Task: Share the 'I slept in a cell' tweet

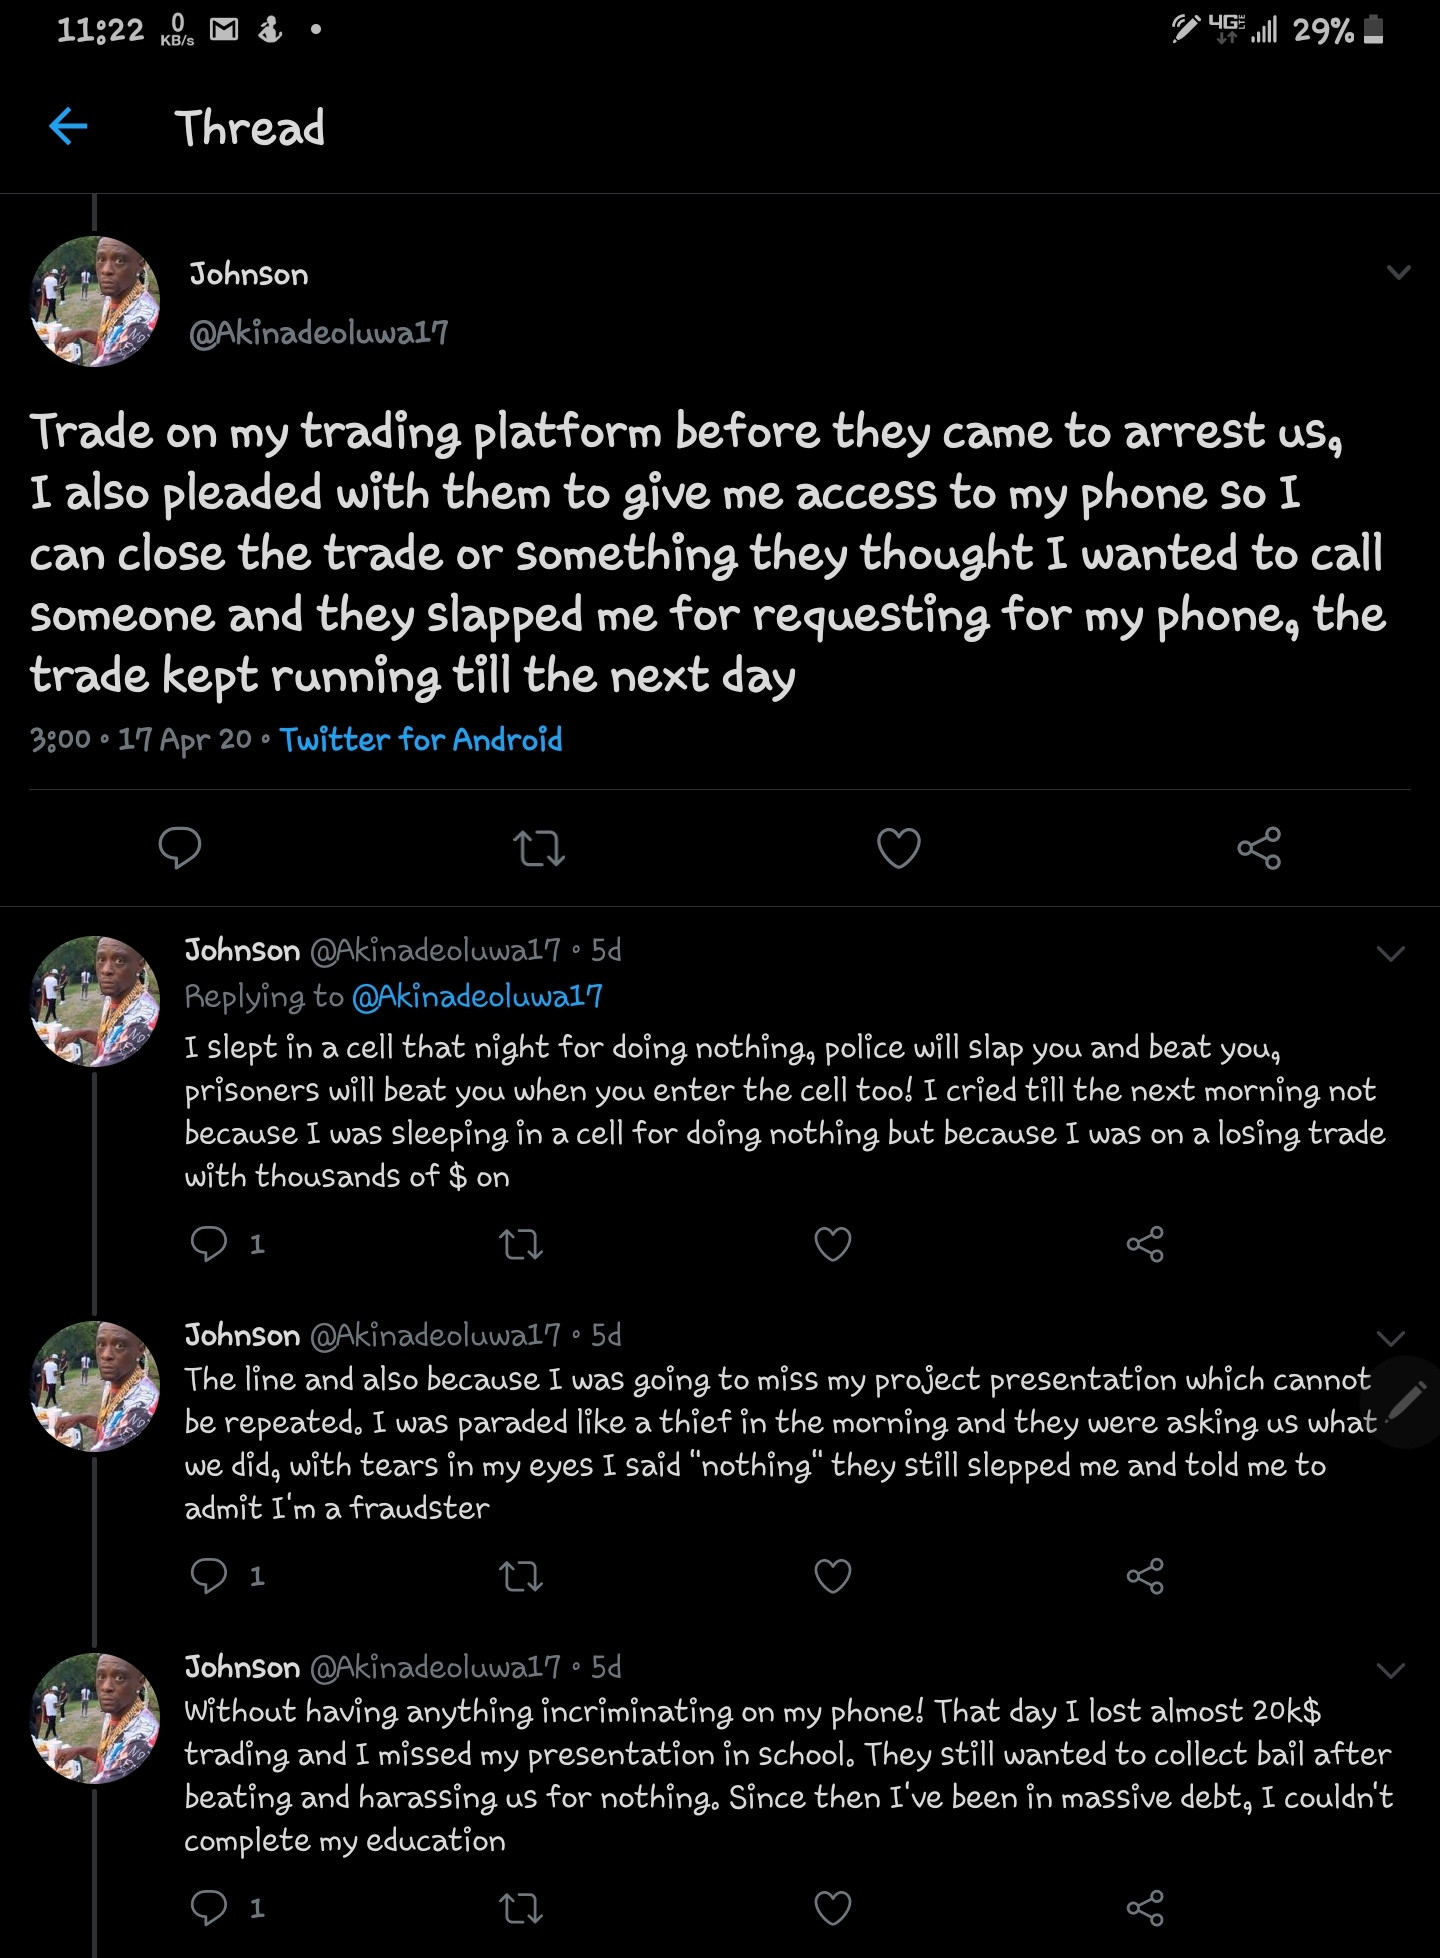Action: tap(1145, 1244)
